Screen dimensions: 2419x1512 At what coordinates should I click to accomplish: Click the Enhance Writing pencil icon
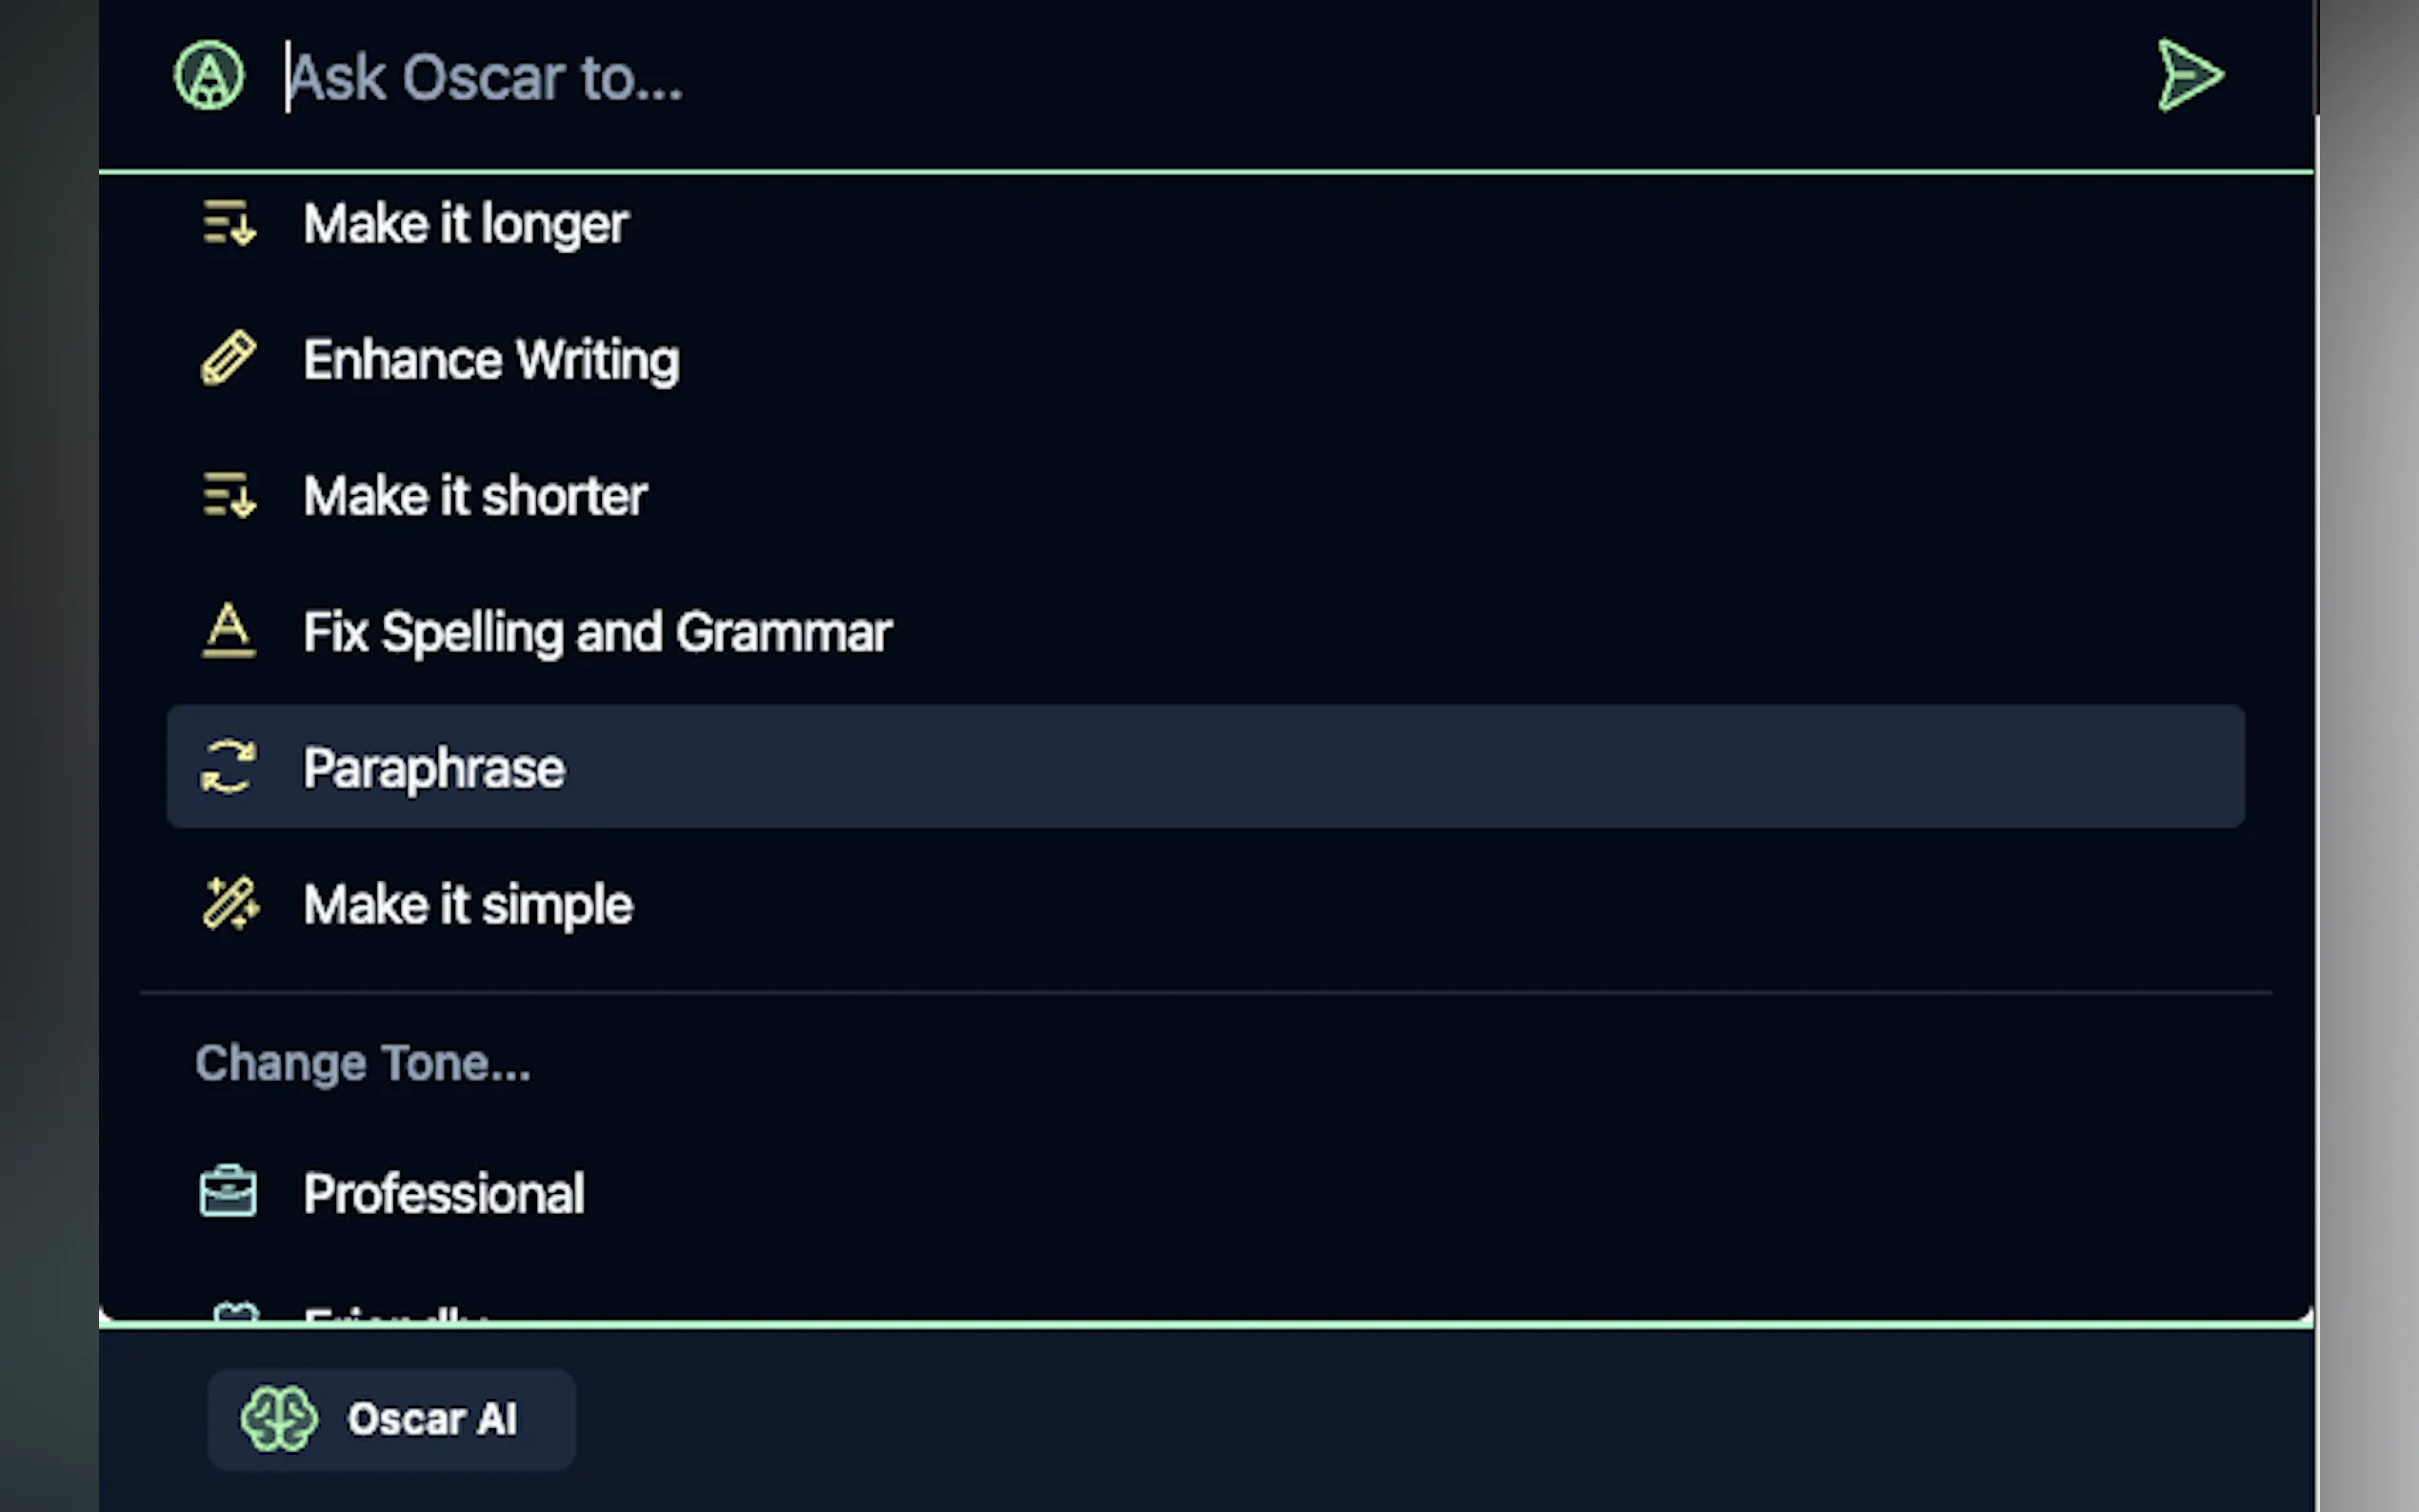[229, 358]
